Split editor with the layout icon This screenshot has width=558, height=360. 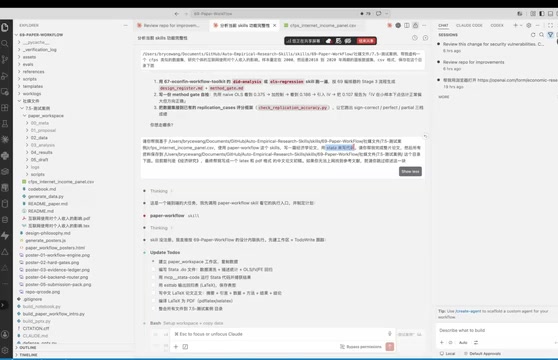click(x=407, y=25)
